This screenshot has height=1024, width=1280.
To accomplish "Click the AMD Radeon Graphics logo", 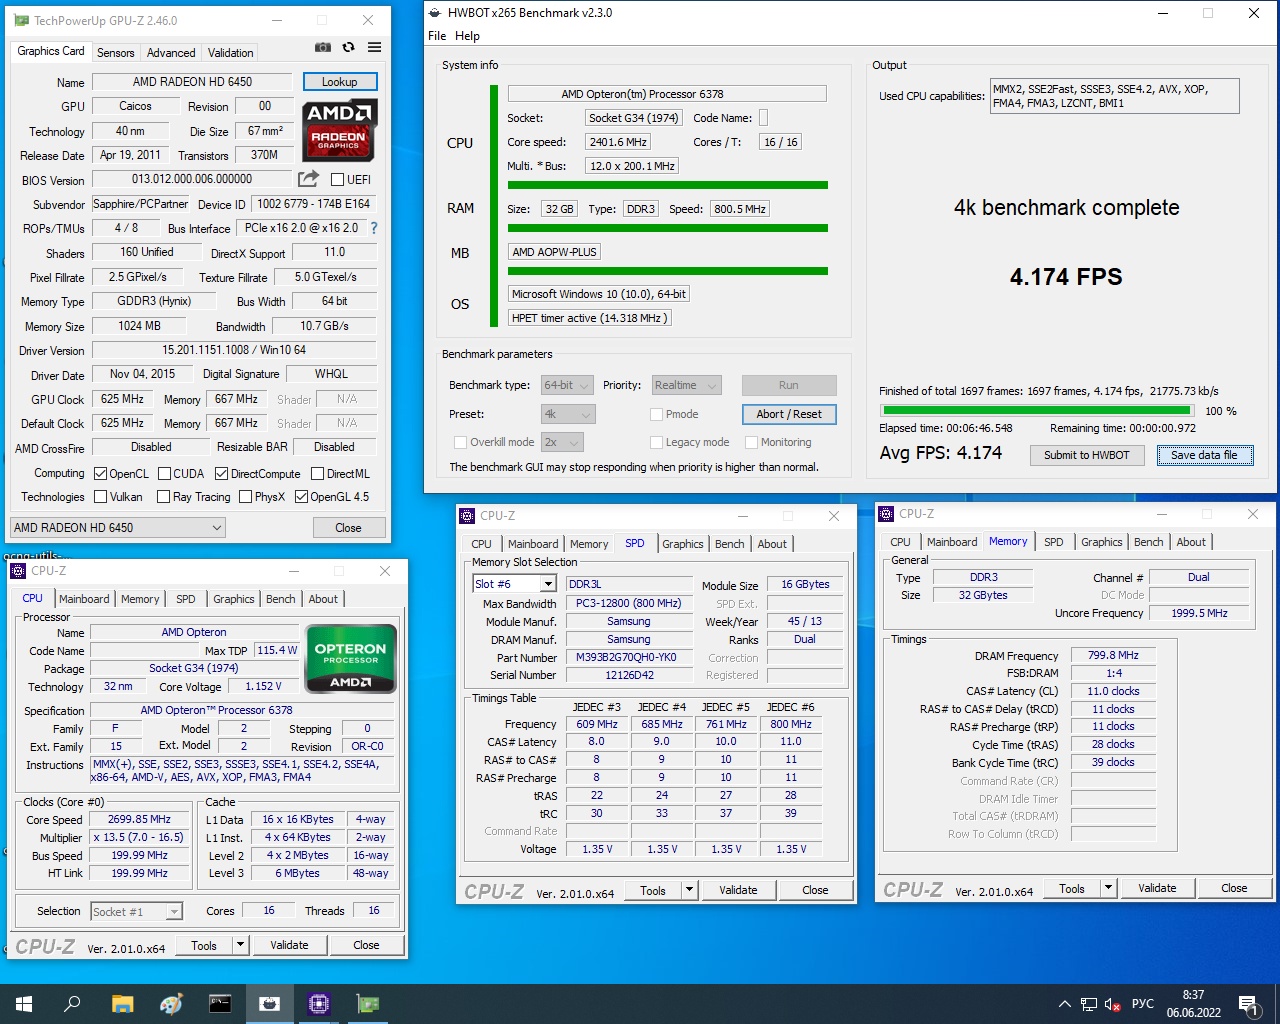I will [x=340, y=130].
